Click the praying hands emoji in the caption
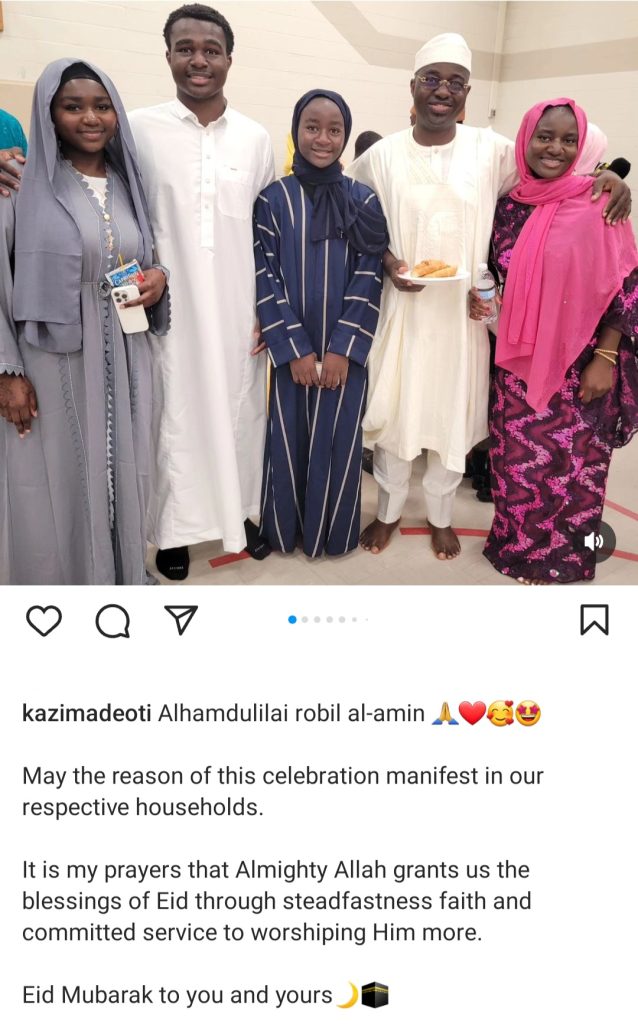 pos(443,713)
